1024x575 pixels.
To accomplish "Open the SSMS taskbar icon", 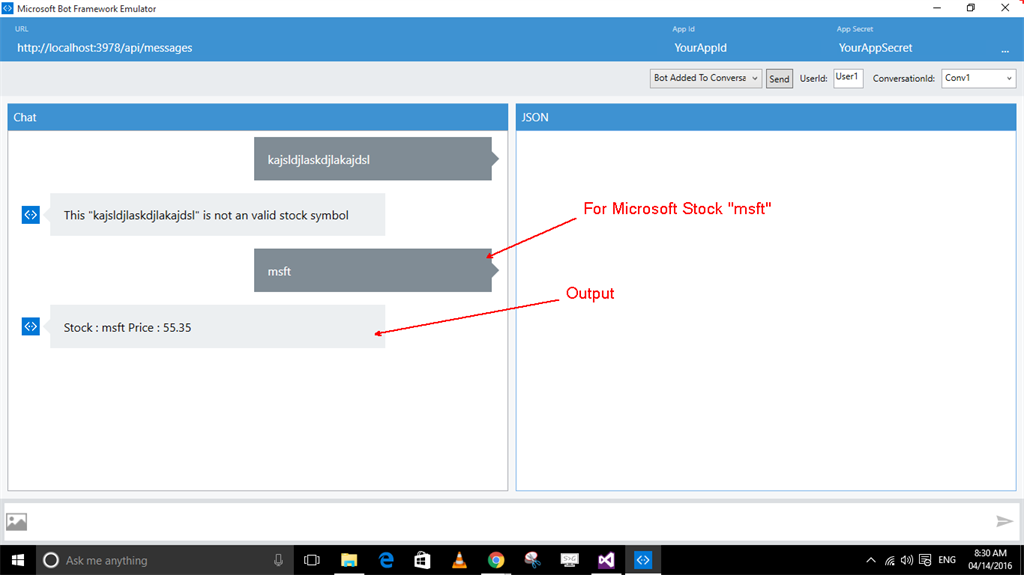I will coord(569,560).
